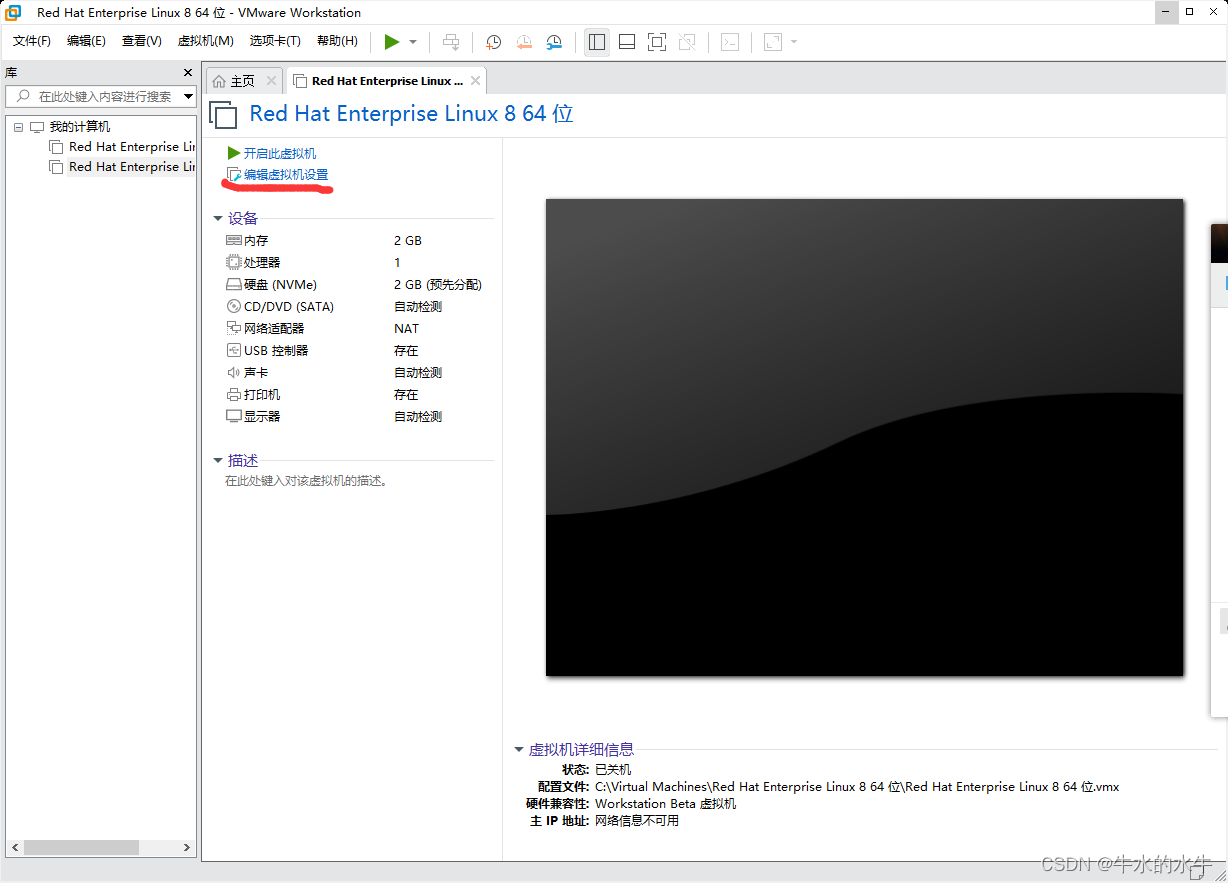Click the 已关机 status value

pyautogui.click(x=613, y=770)
